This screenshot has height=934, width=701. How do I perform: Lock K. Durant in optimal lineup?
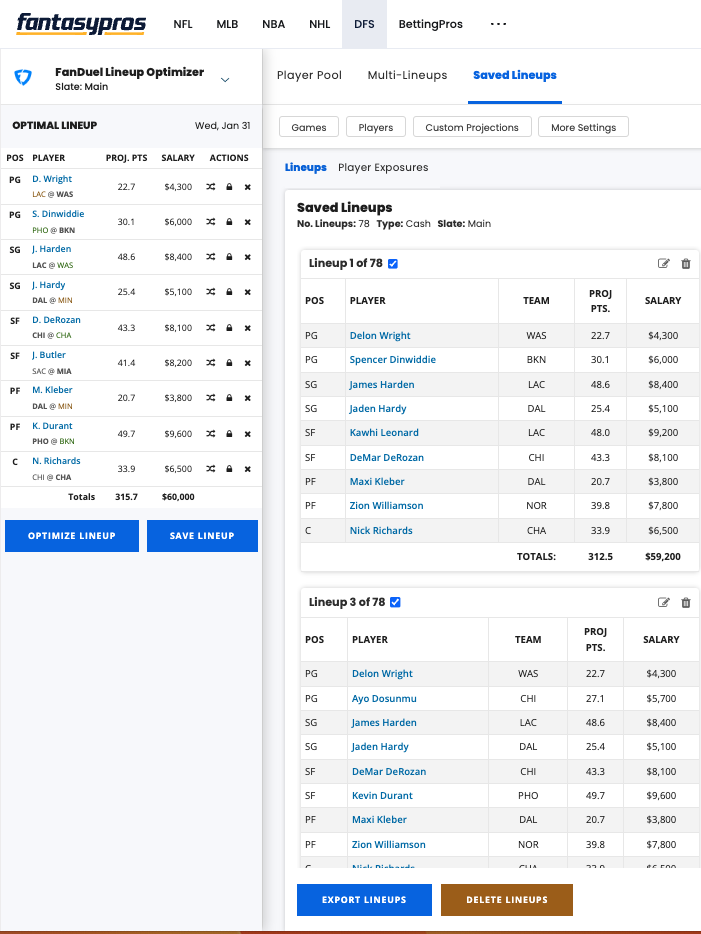coord(229,434)
